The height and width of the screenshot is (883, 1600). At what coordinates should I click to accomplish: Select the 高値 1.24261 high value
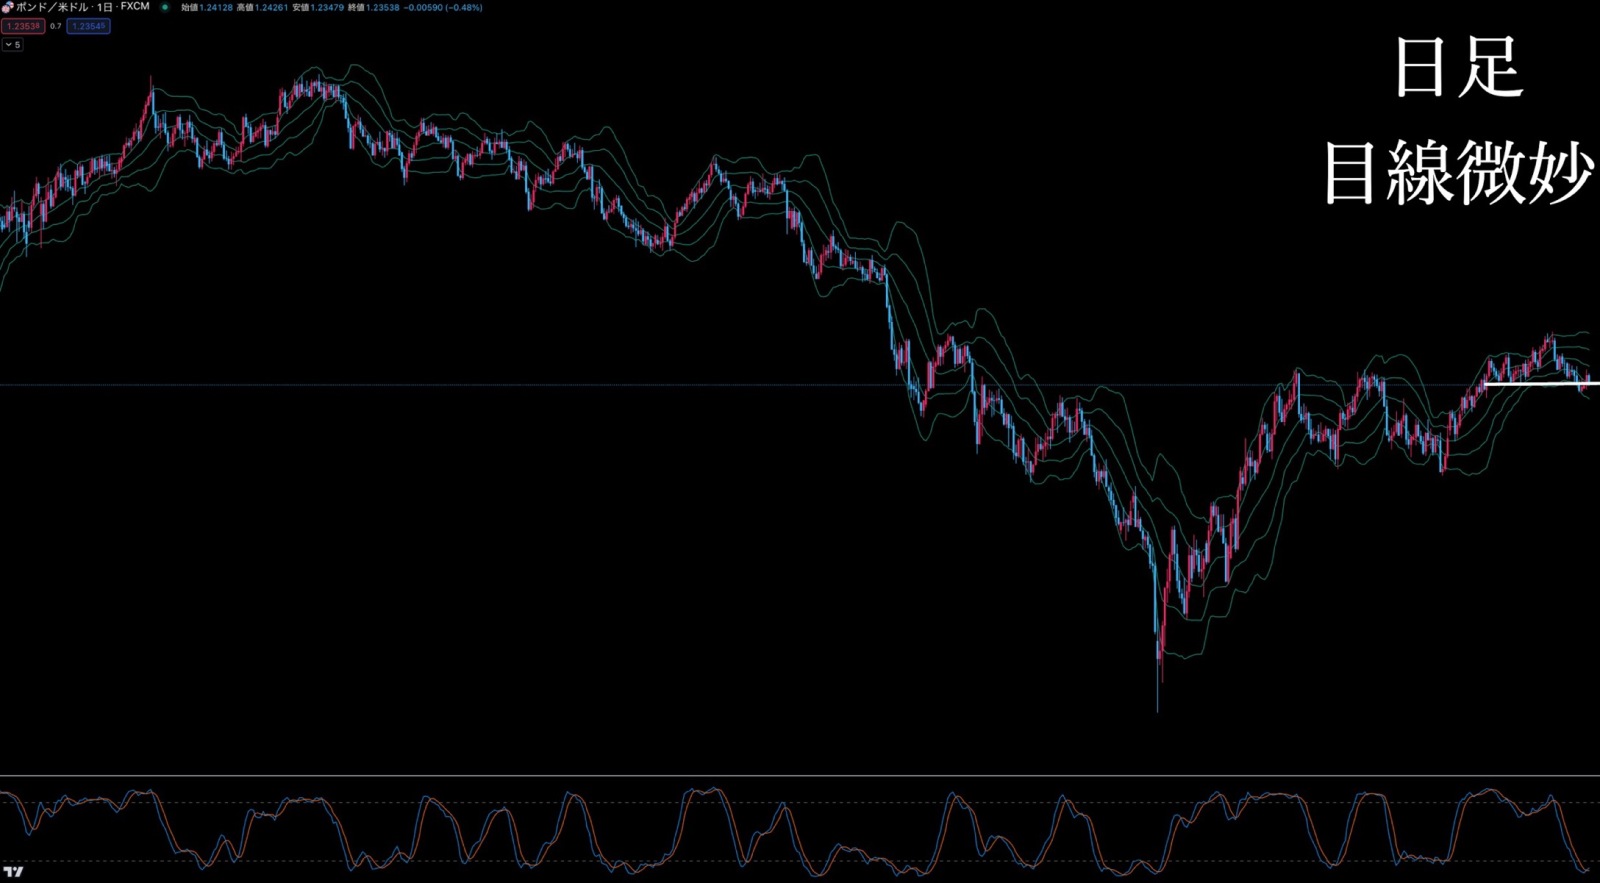click(x=262, y=7)
